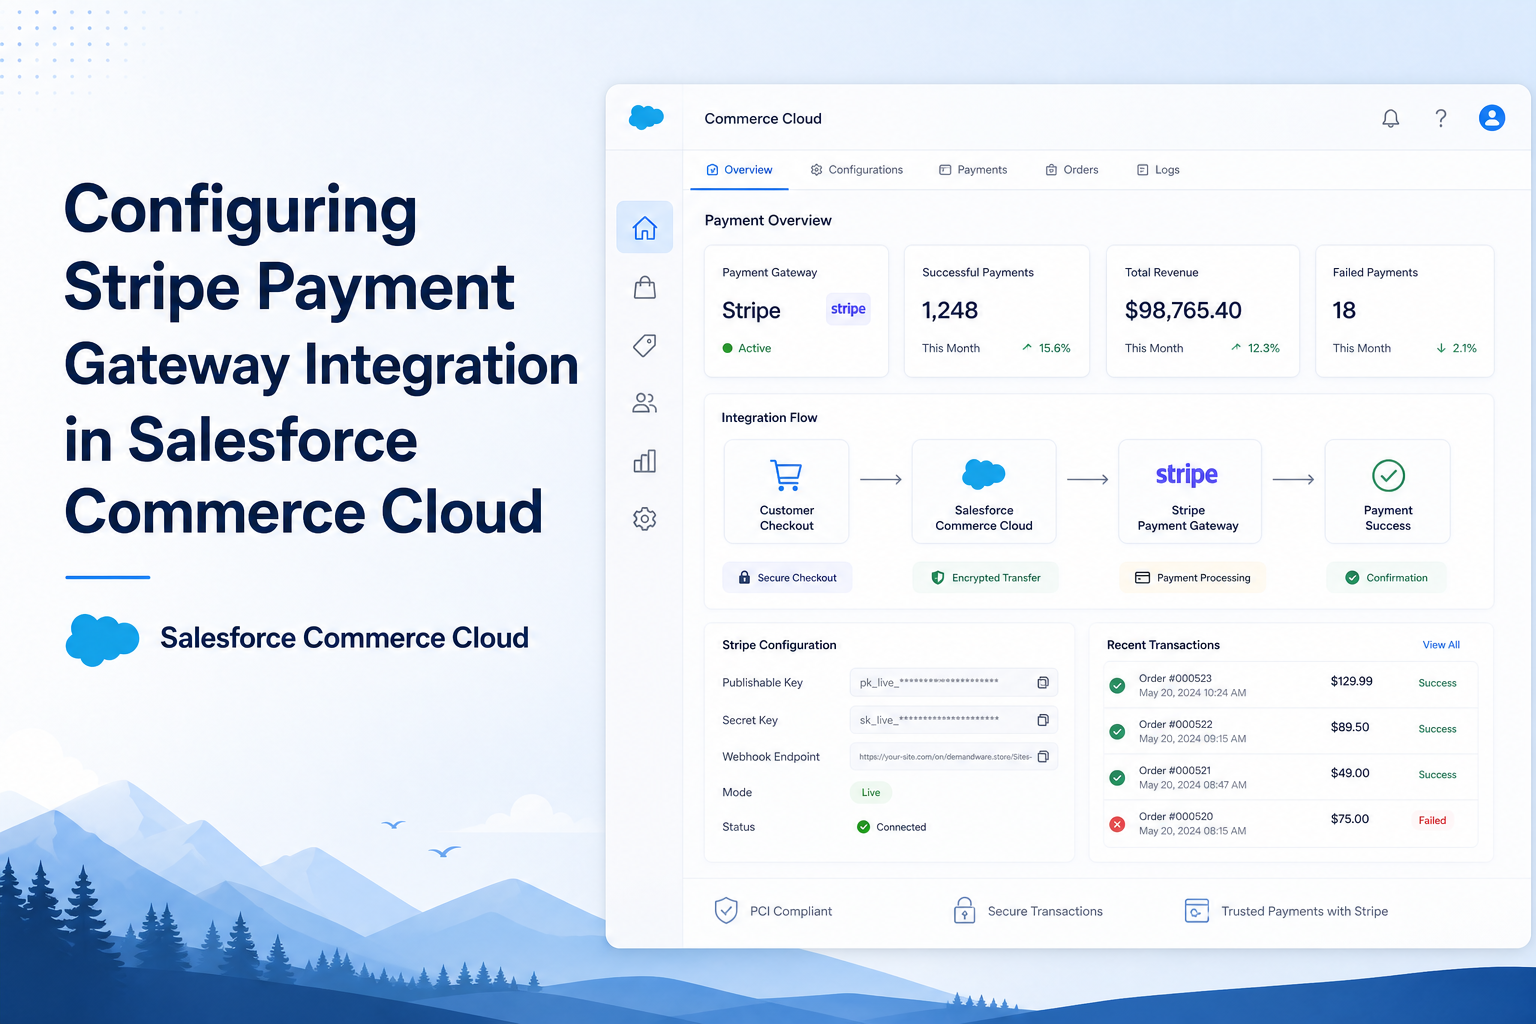Click the 'Order #000523' transaction title

[1175, 678]
